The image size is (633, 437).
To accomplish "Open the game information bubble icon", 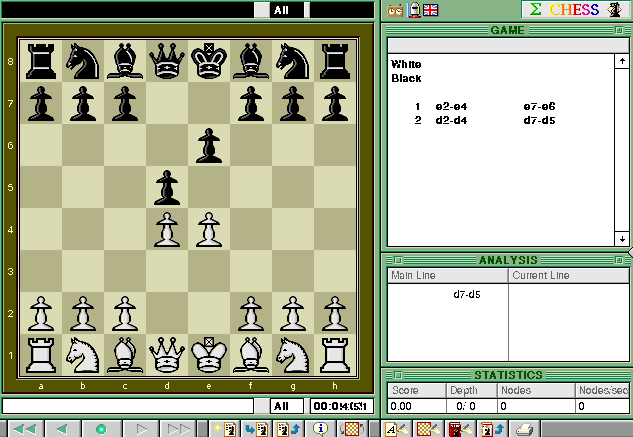I will (x=321, y=429).
